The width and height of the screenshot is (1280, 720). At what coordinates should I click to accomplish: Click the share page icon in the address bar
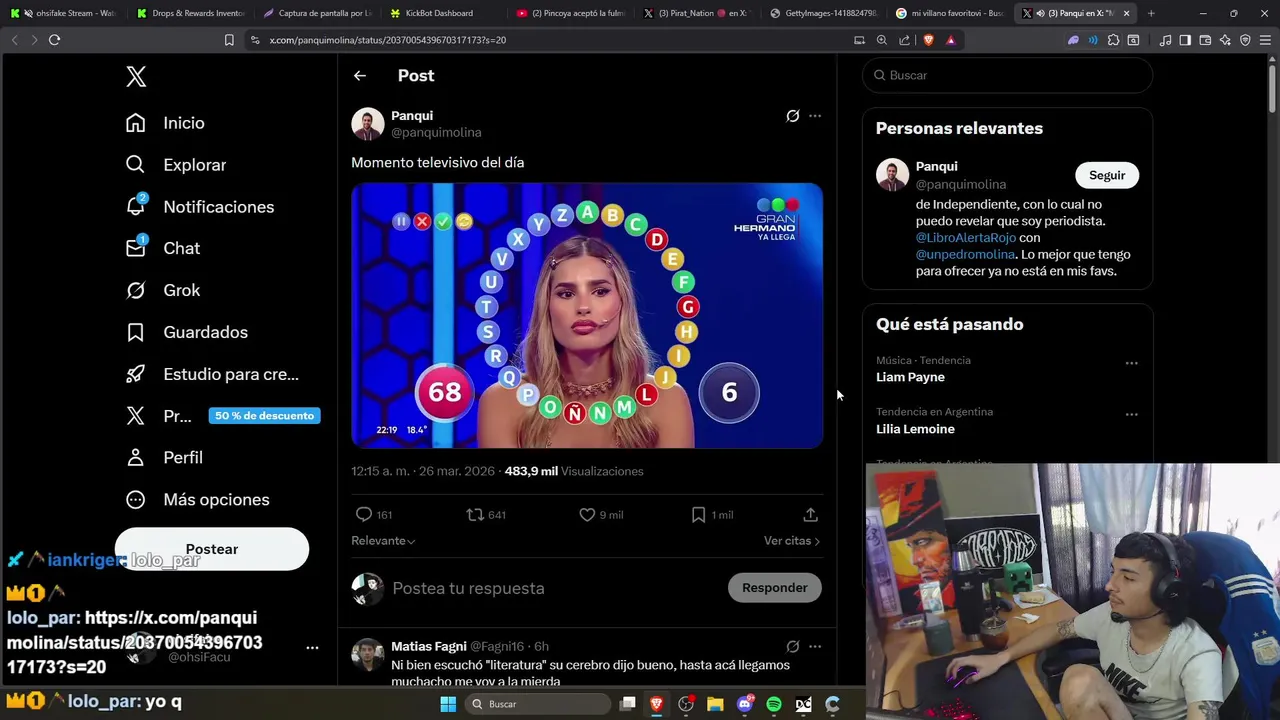(904, 40)
